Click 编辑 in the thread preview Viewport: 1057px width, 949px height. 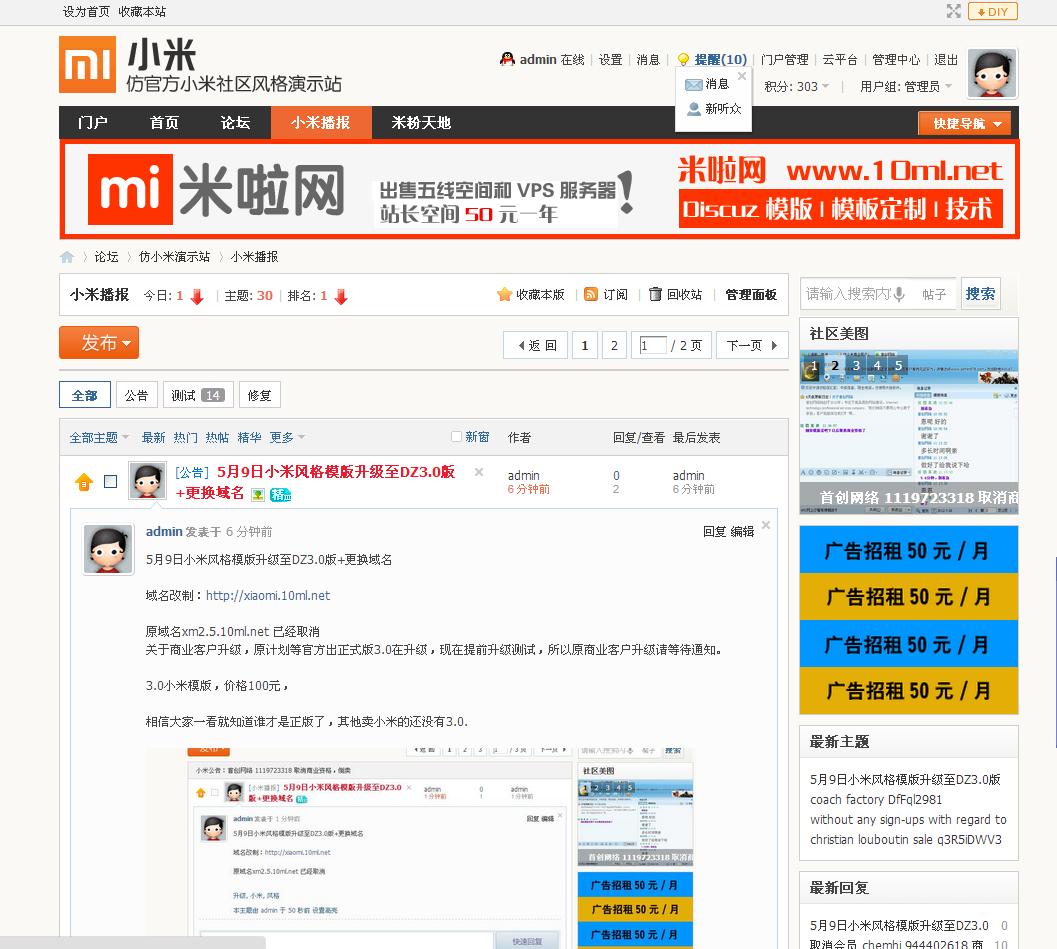tap(742, 532)
